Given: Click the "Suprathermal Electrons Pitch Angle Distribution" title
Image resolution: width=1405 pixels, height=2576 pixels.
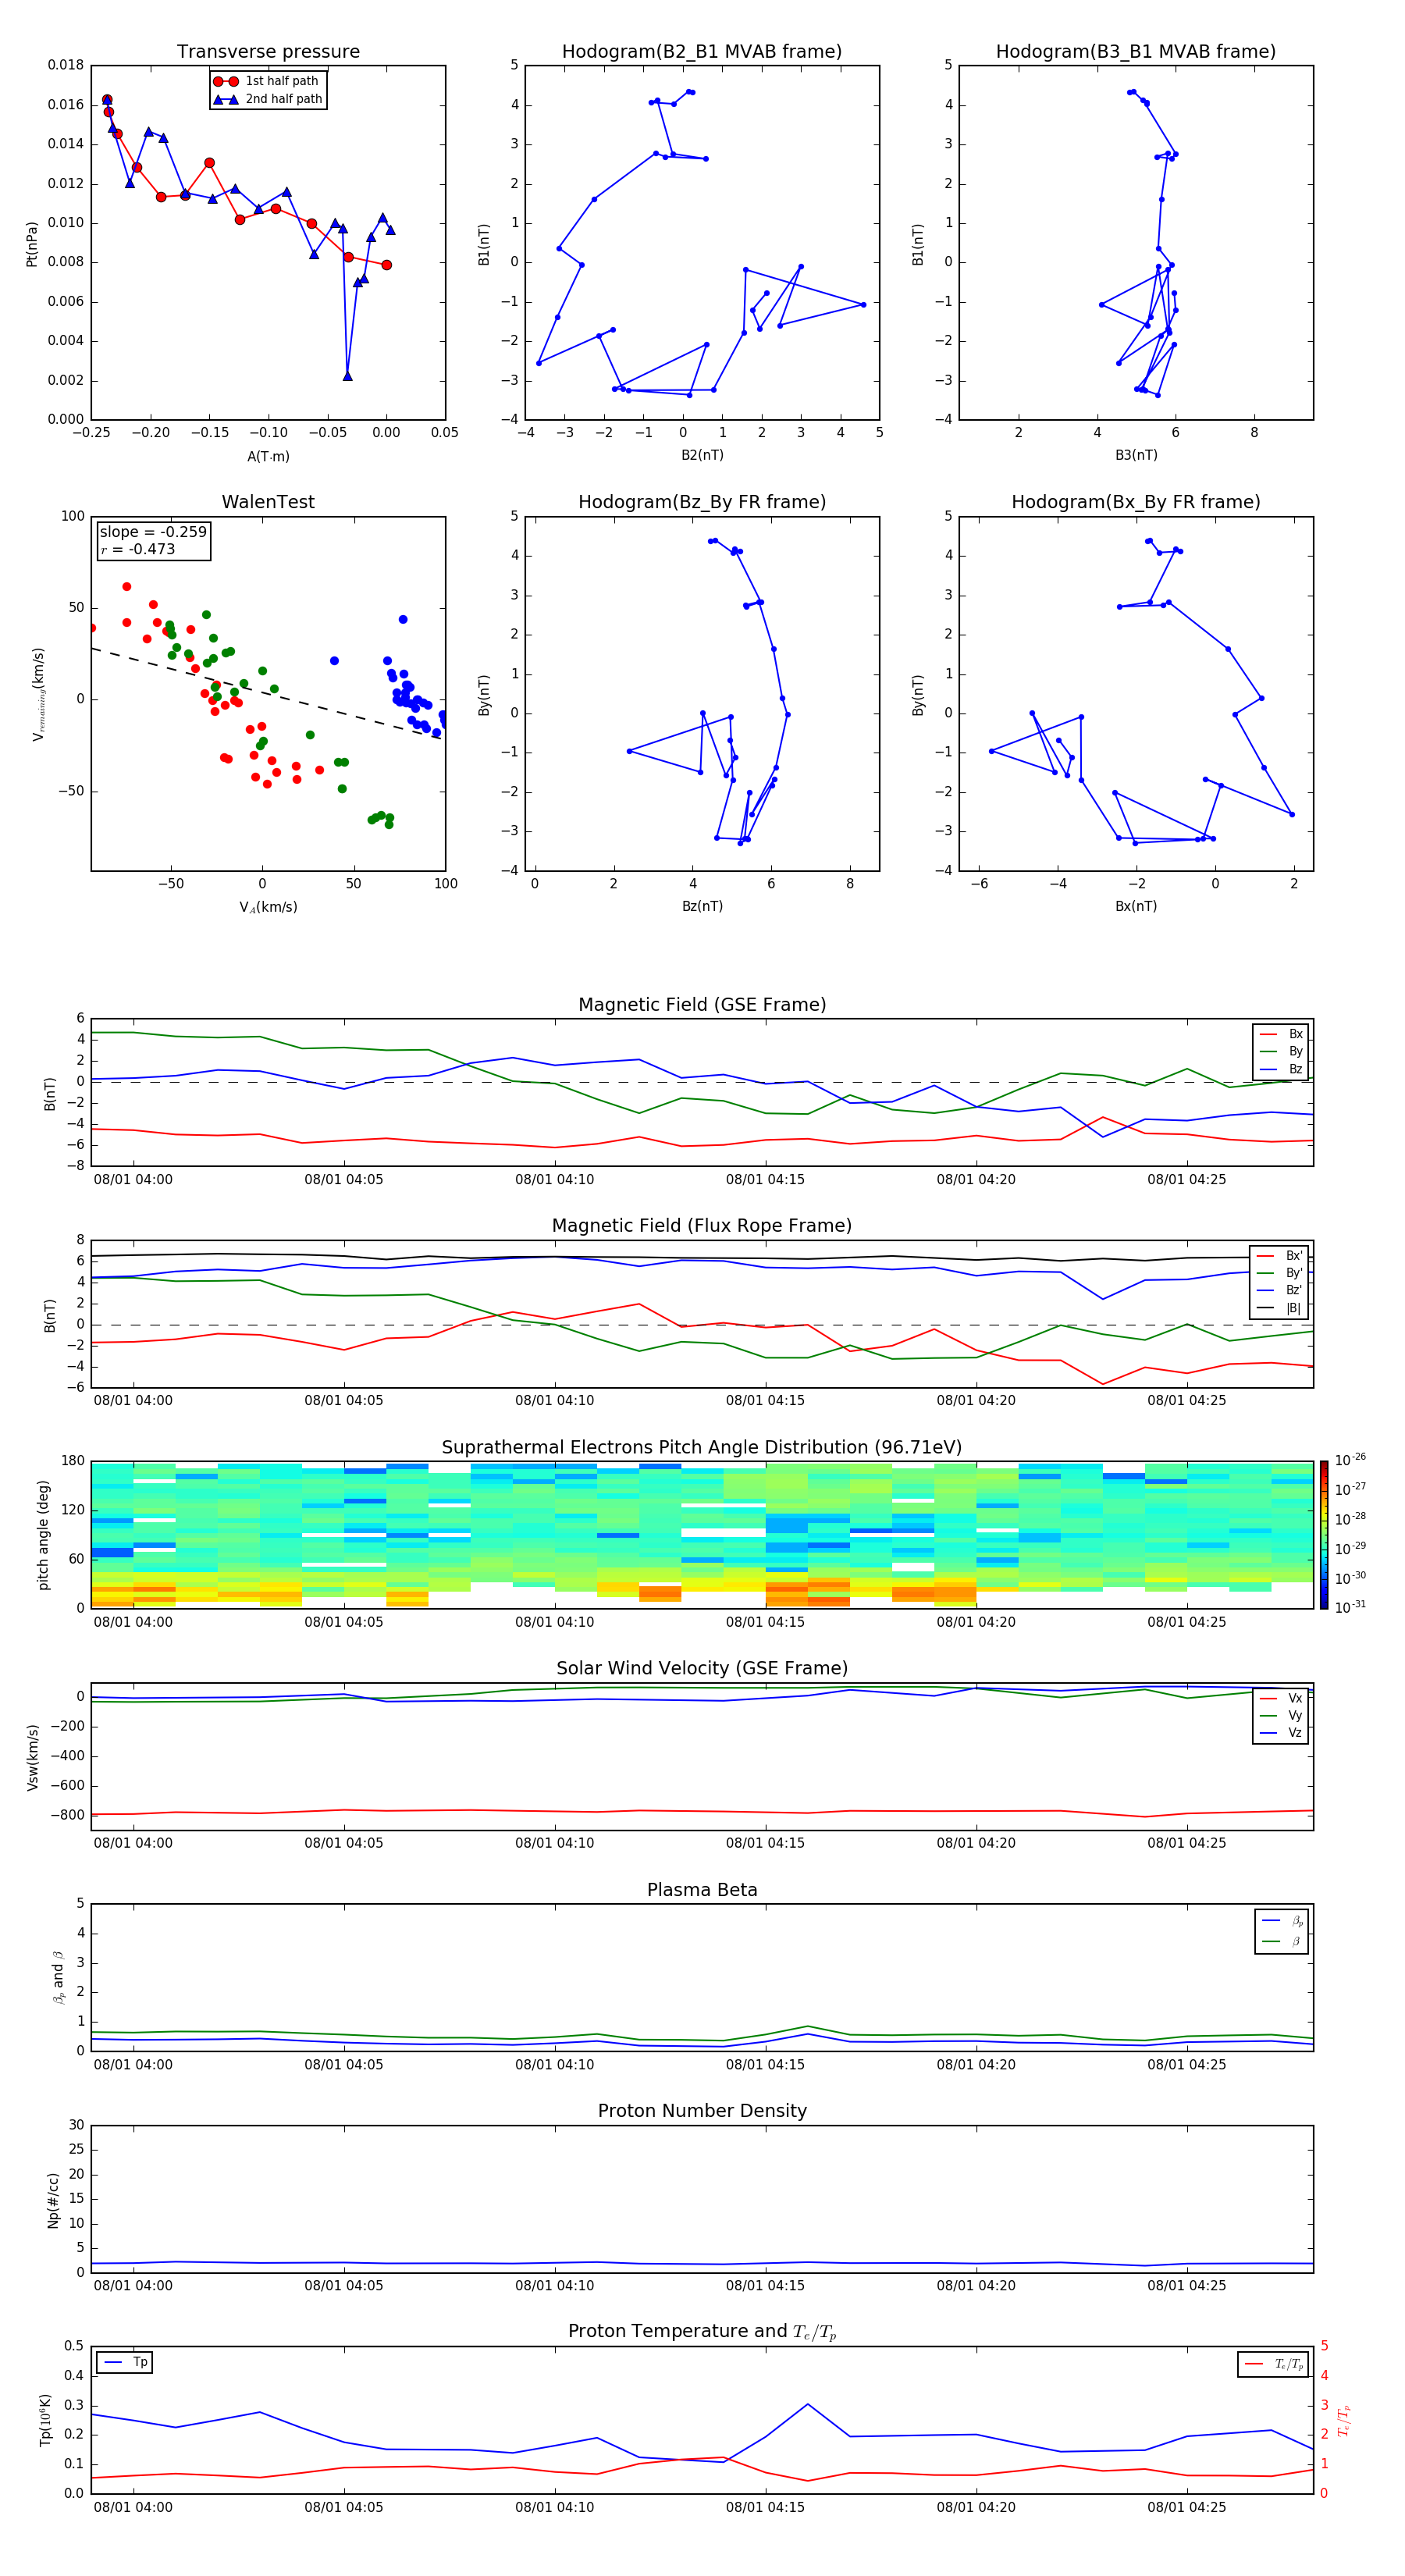Looking at the screenshot, I should (702, 1448).
